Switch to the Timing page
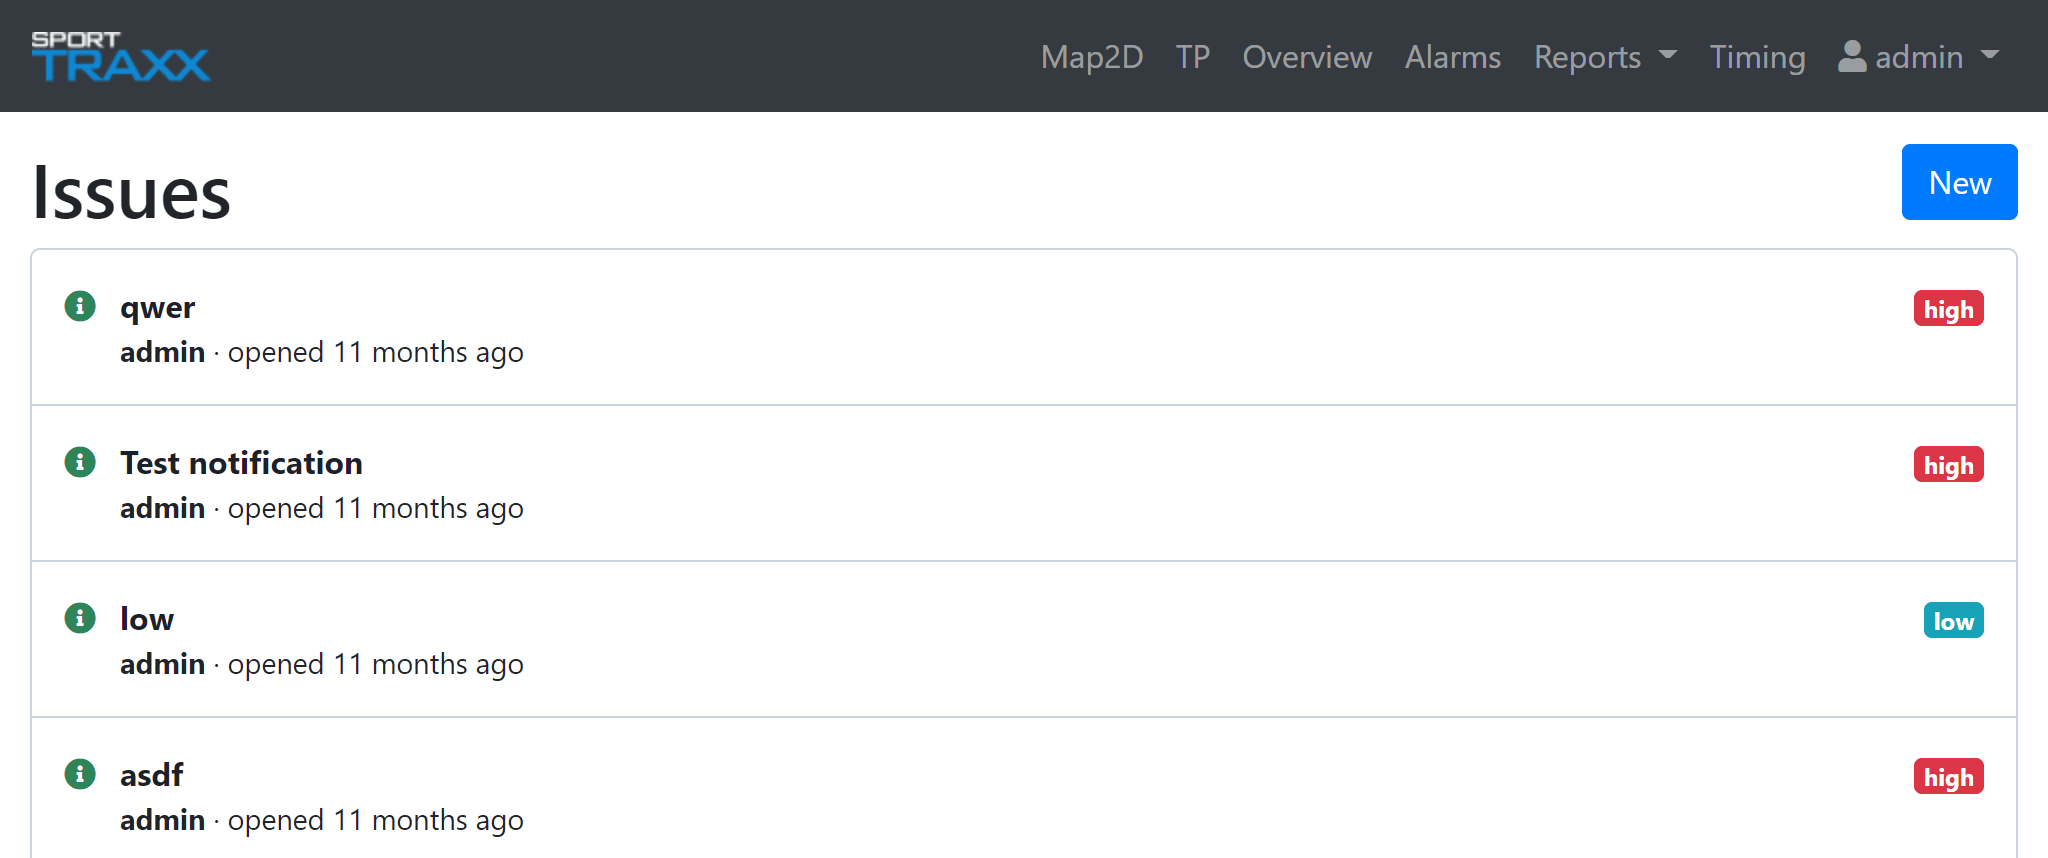 (1757, 57)
